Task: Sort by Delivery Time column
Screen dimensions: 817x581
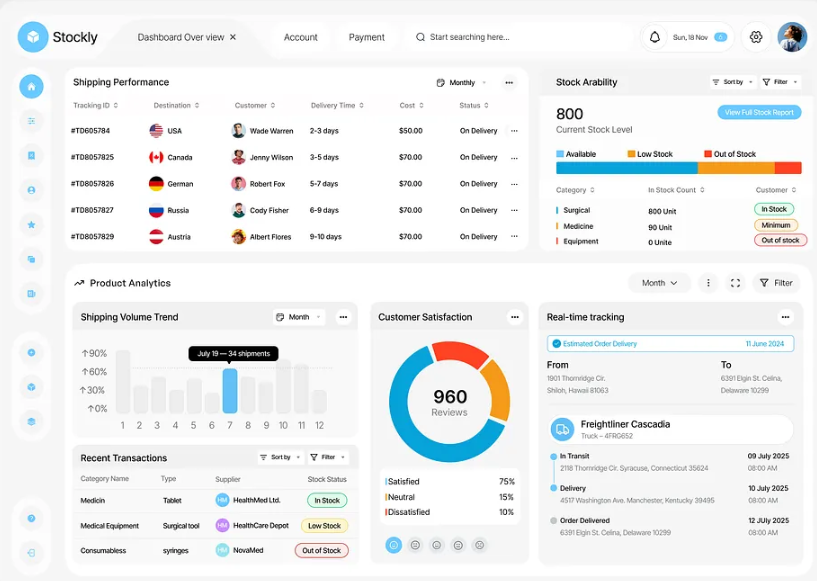Action: coord(337,105)
